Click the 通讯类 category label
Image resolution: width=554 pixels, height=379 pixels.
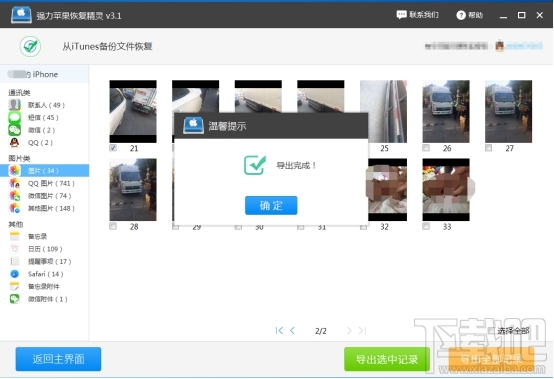point(19,93)
